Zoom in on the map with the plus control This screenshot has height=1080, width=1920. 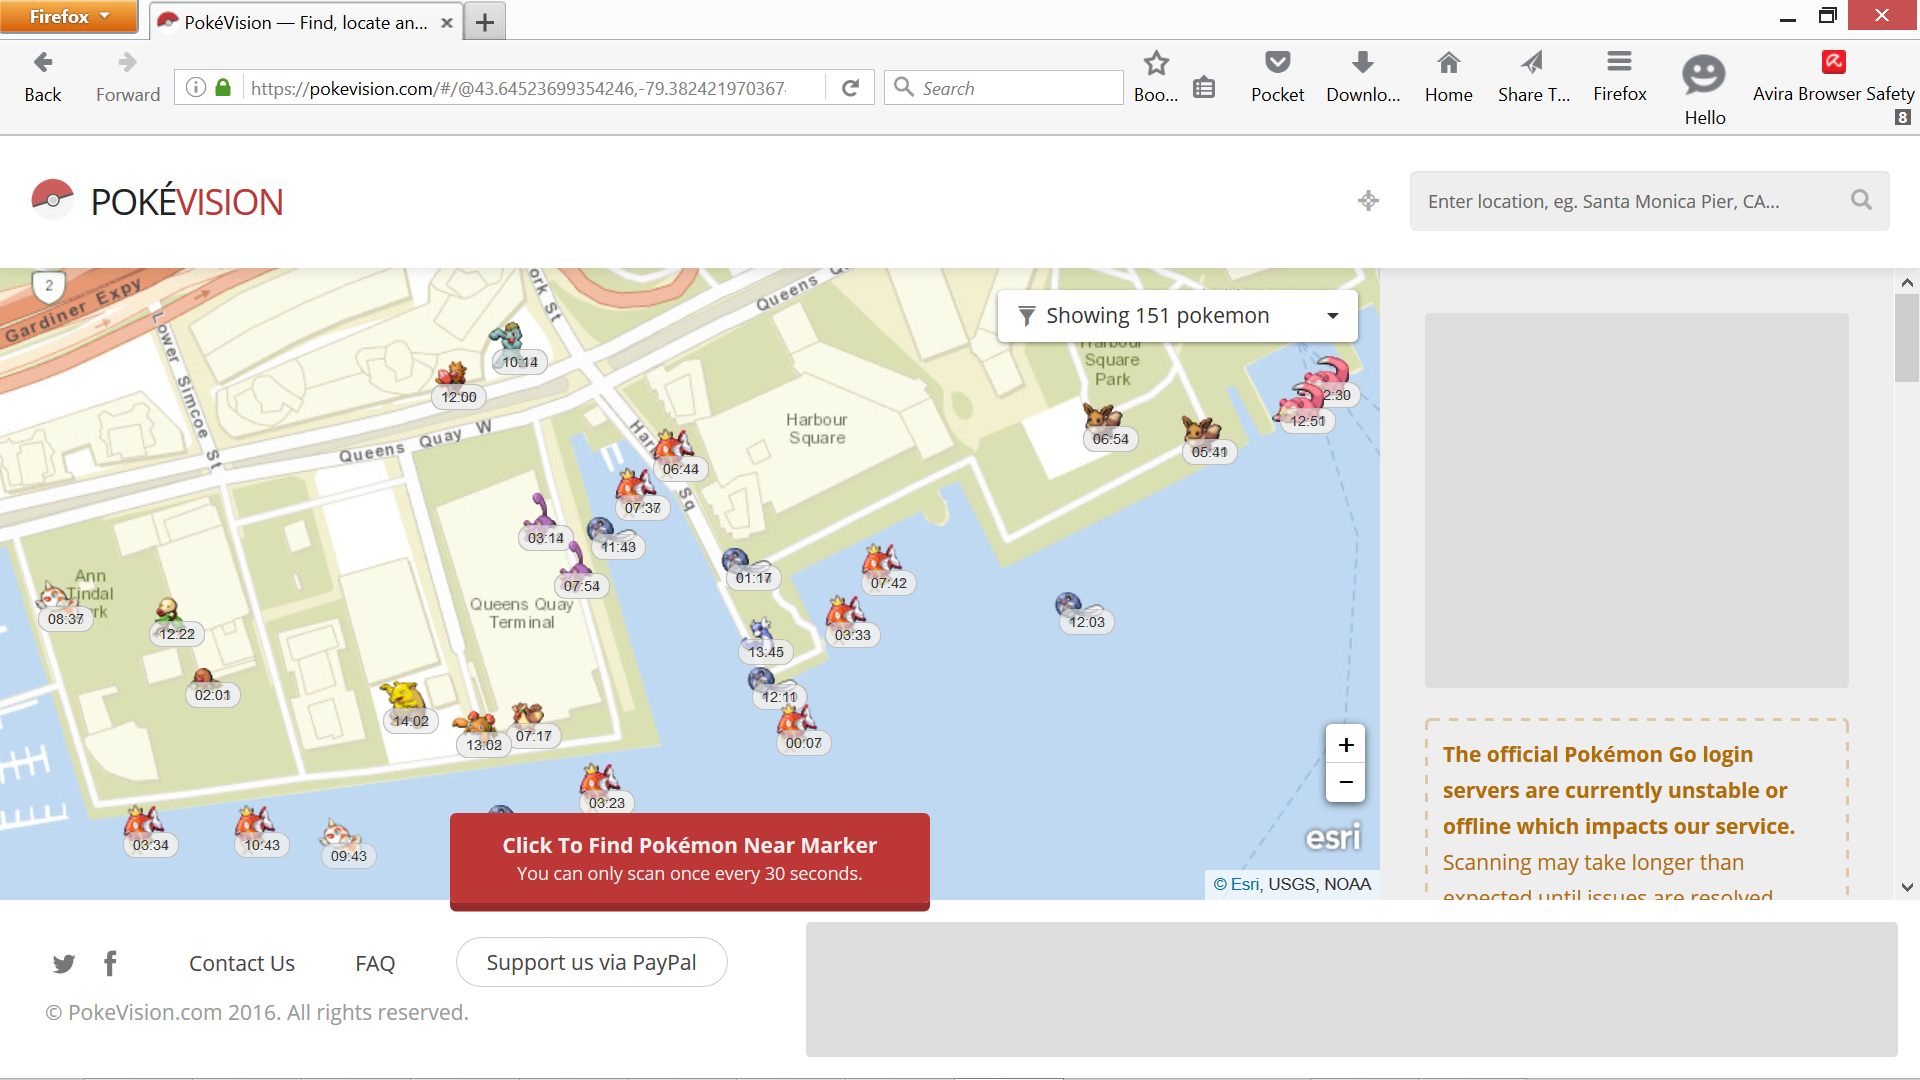(1345, 744)
